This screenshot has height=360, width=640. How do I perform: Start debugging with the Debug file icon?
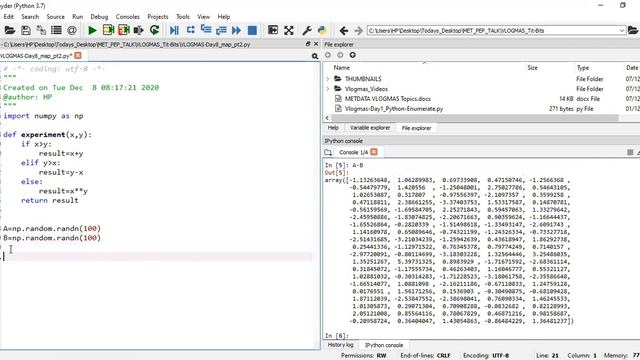174,30
